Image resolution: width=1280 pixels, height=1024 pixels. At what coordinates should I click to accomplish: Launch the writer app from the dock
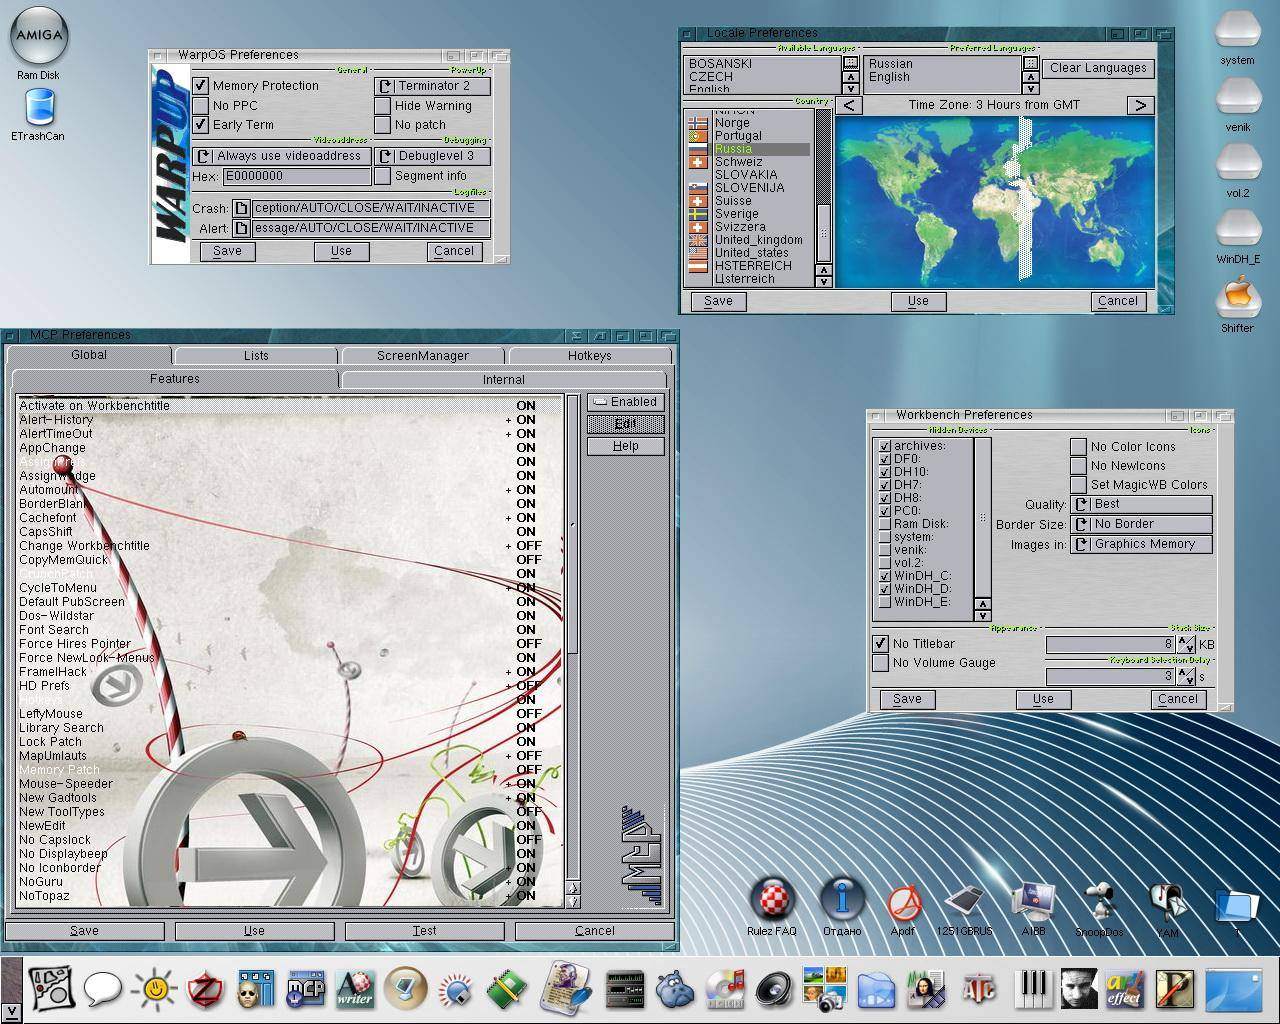(x=354, y=990)
